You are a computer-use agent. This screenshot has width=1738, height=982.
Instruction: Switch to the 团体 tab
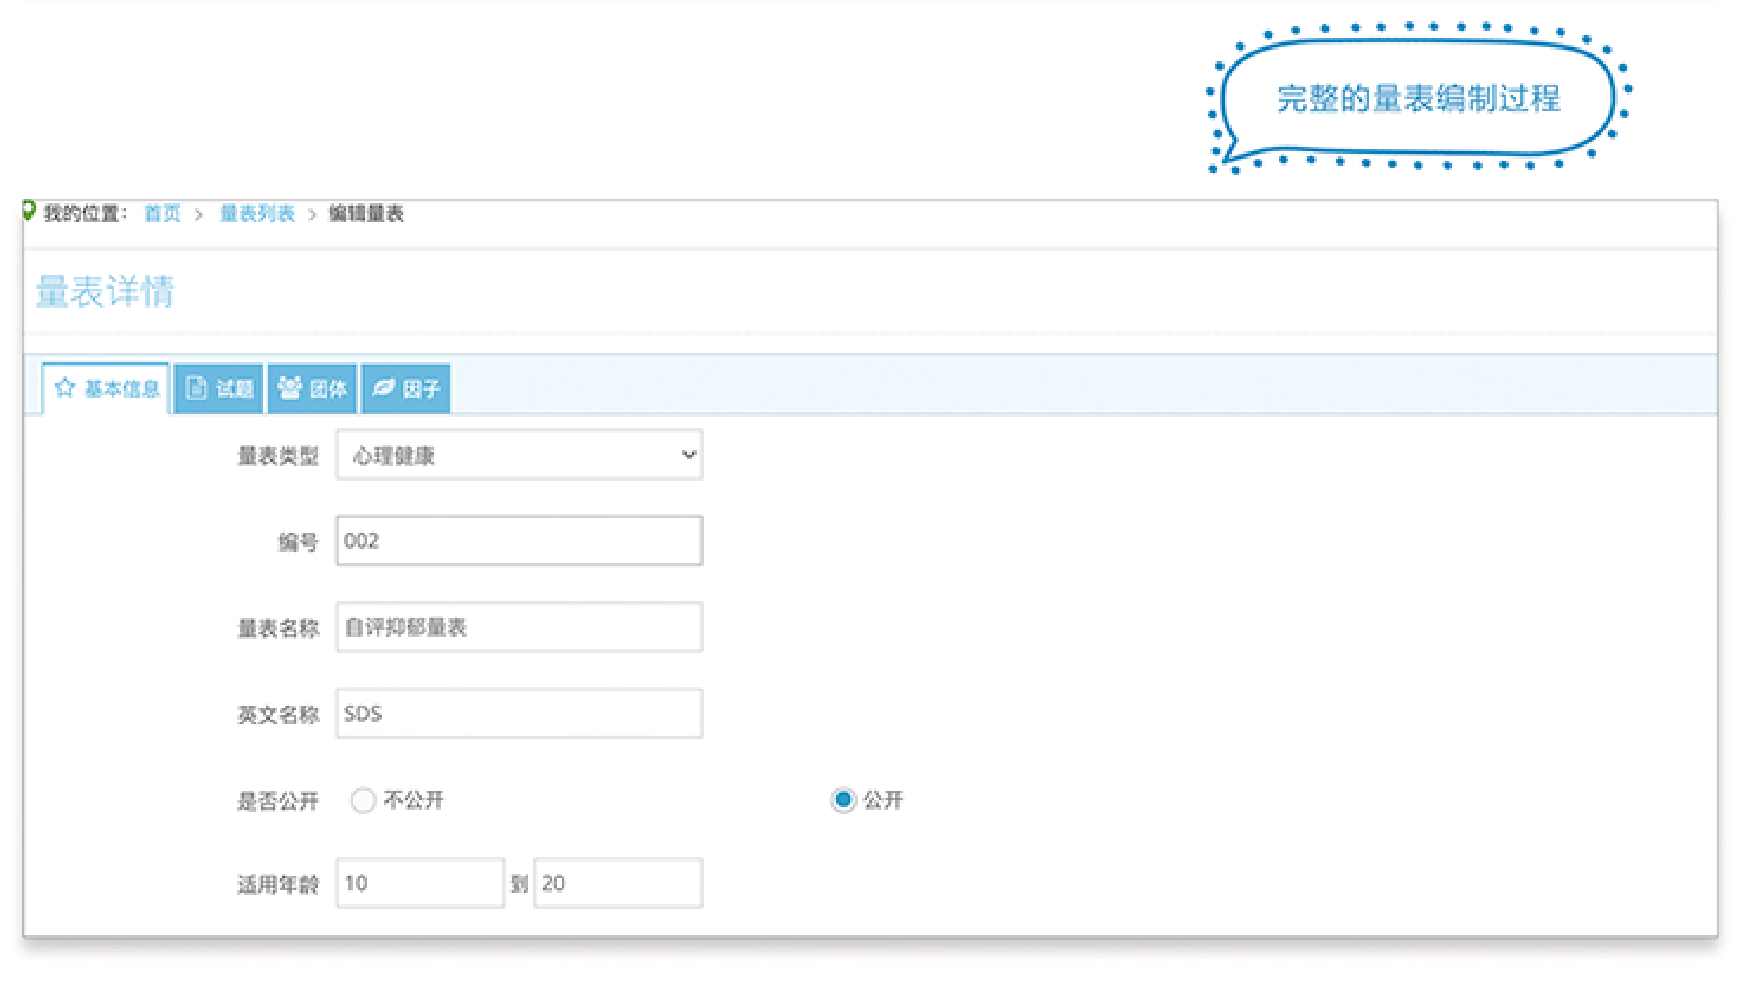pyautogui.click(x=311, y=387)
